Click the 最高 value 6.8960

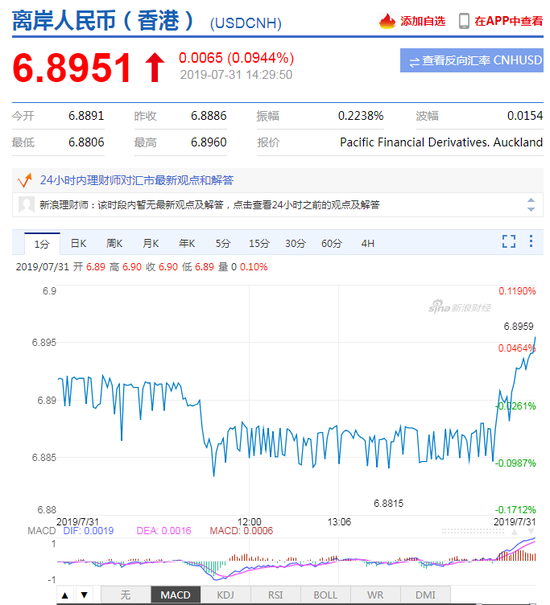pyautogui.click(x=208, y=142)
